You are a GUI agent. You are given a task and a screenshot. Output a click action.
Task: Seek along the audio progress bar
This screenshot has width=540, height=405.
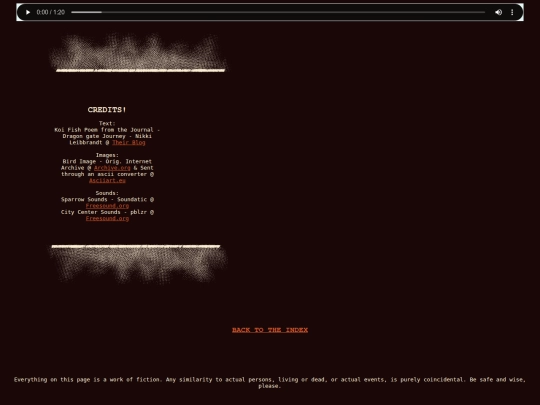[x=278, y=12]
